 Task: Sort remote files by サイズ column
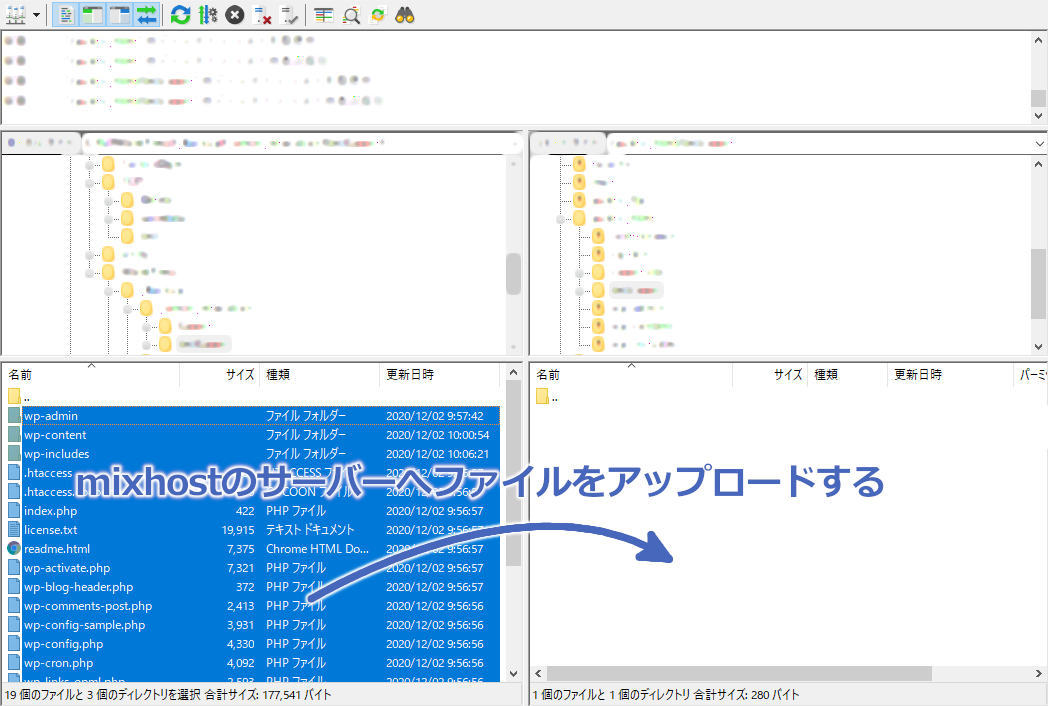click(770, 375)
